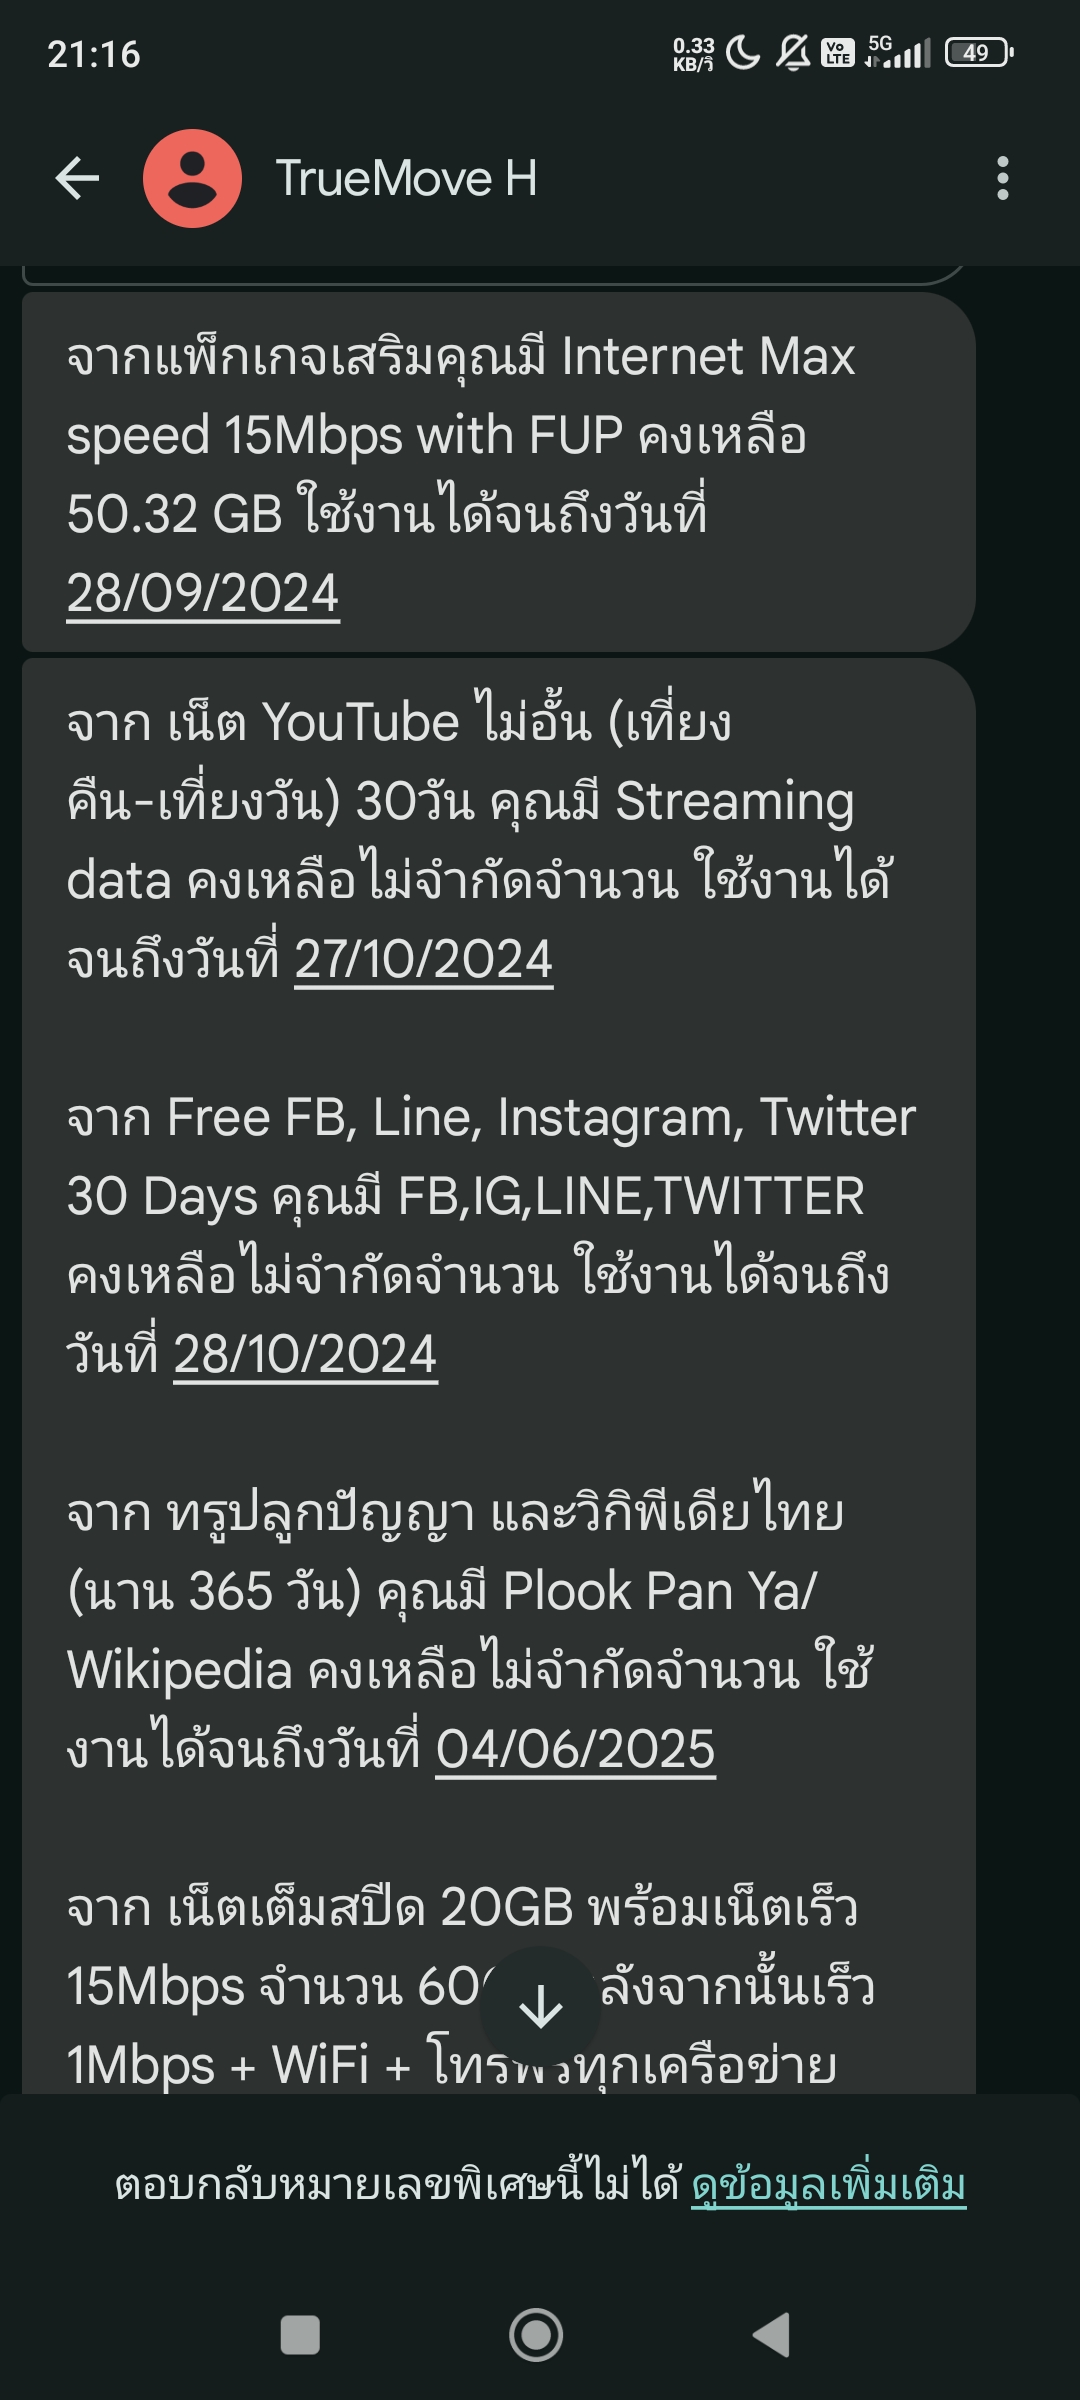Tap the battery indicator in status bar
The image size is (1080, 2400).
[979, 52]
